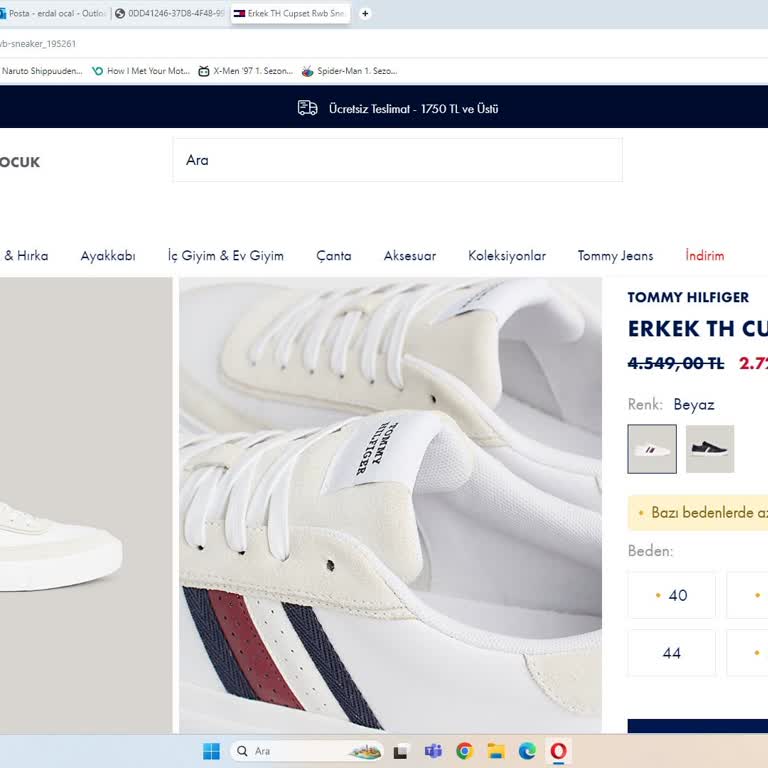Click the delivery truck icon in banner

308,108
